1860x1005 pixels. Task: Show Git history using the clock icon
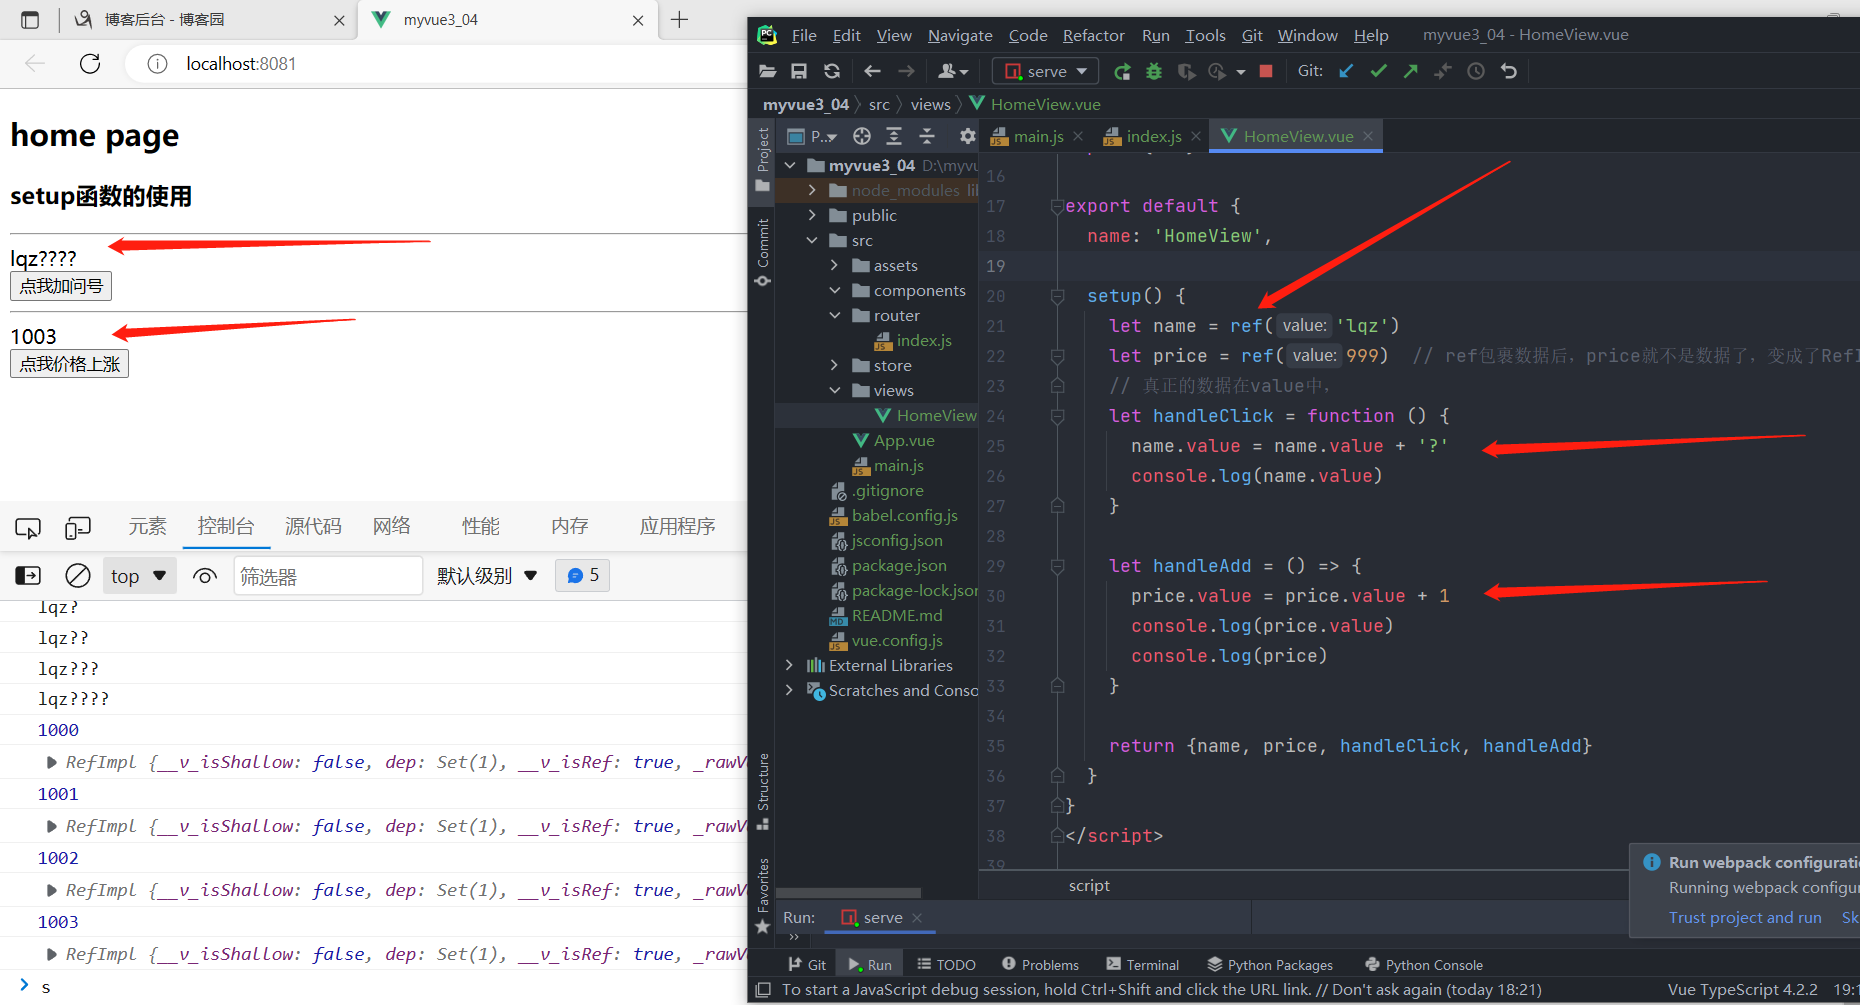pyautogui.click(x=1476, y=71)
